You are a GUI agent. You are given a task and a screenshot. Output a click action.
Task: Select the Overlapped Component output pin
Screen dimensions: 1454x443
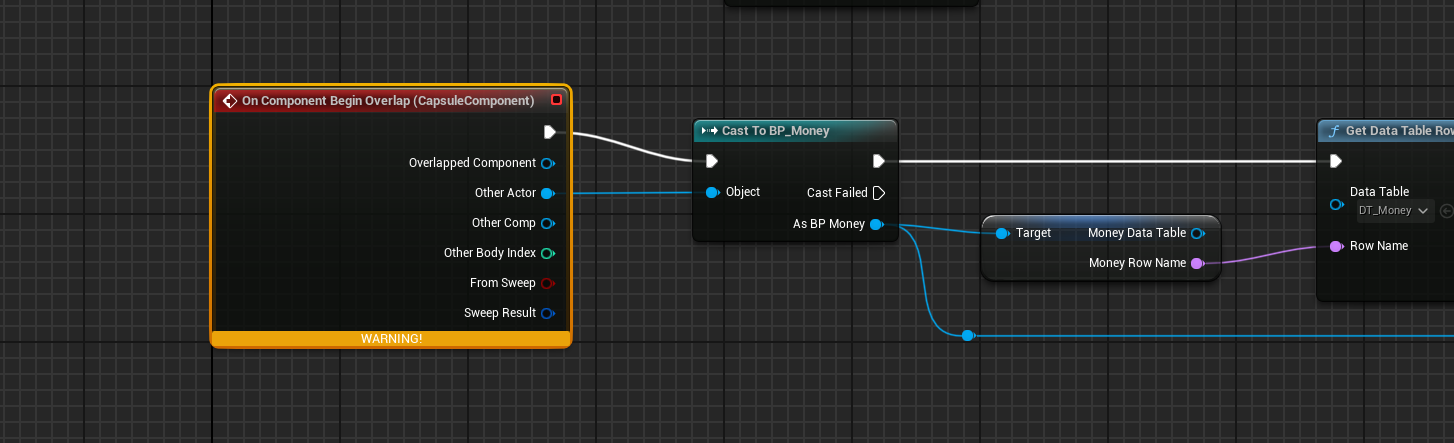pos(547,163)
